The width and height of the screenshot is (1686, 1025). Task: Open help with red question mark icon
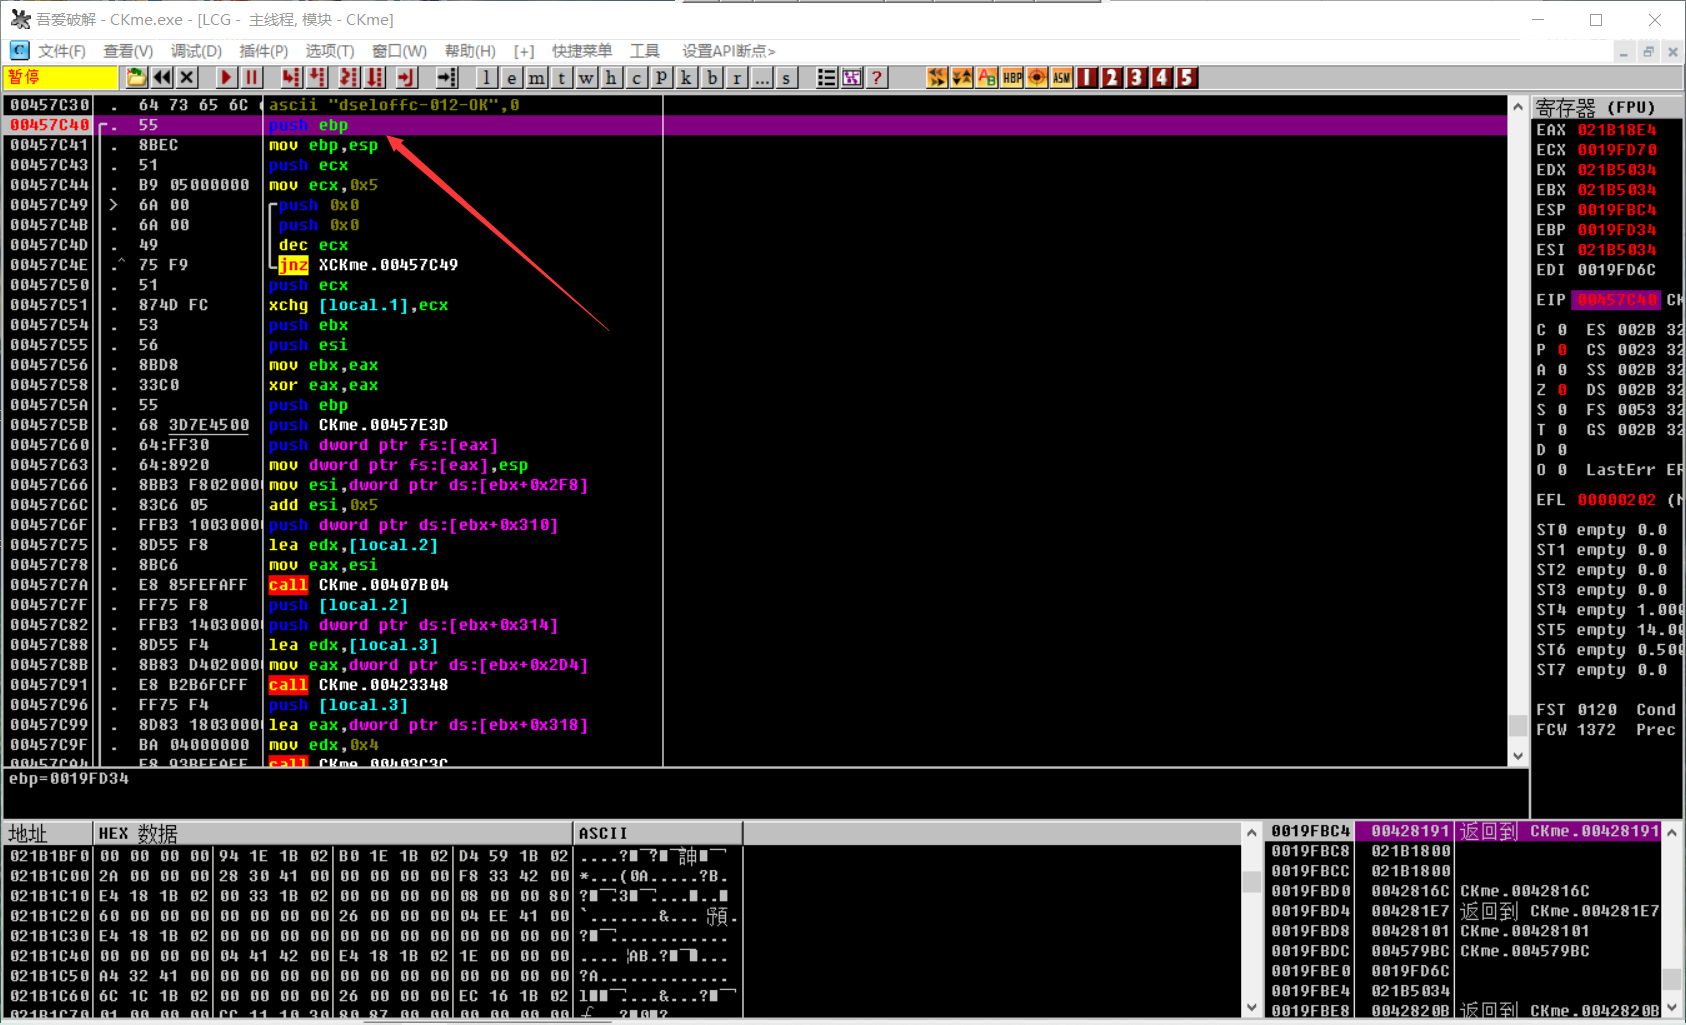coord(876,78)
